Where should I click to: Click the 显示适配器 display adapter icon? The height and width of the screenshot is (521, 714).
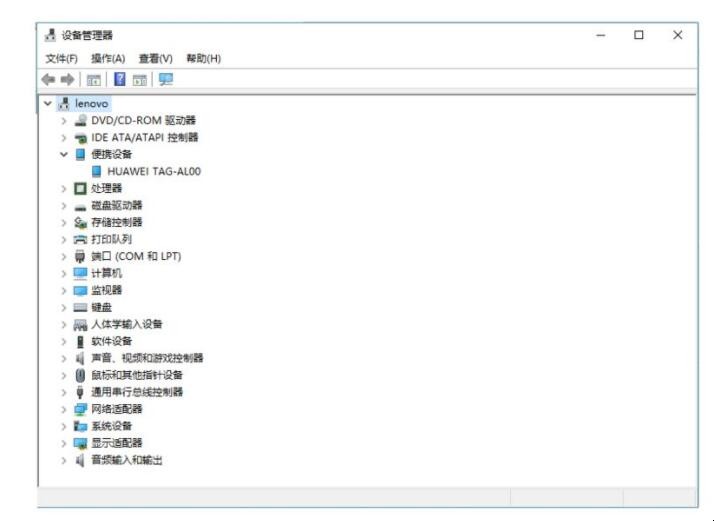(80, 443)
